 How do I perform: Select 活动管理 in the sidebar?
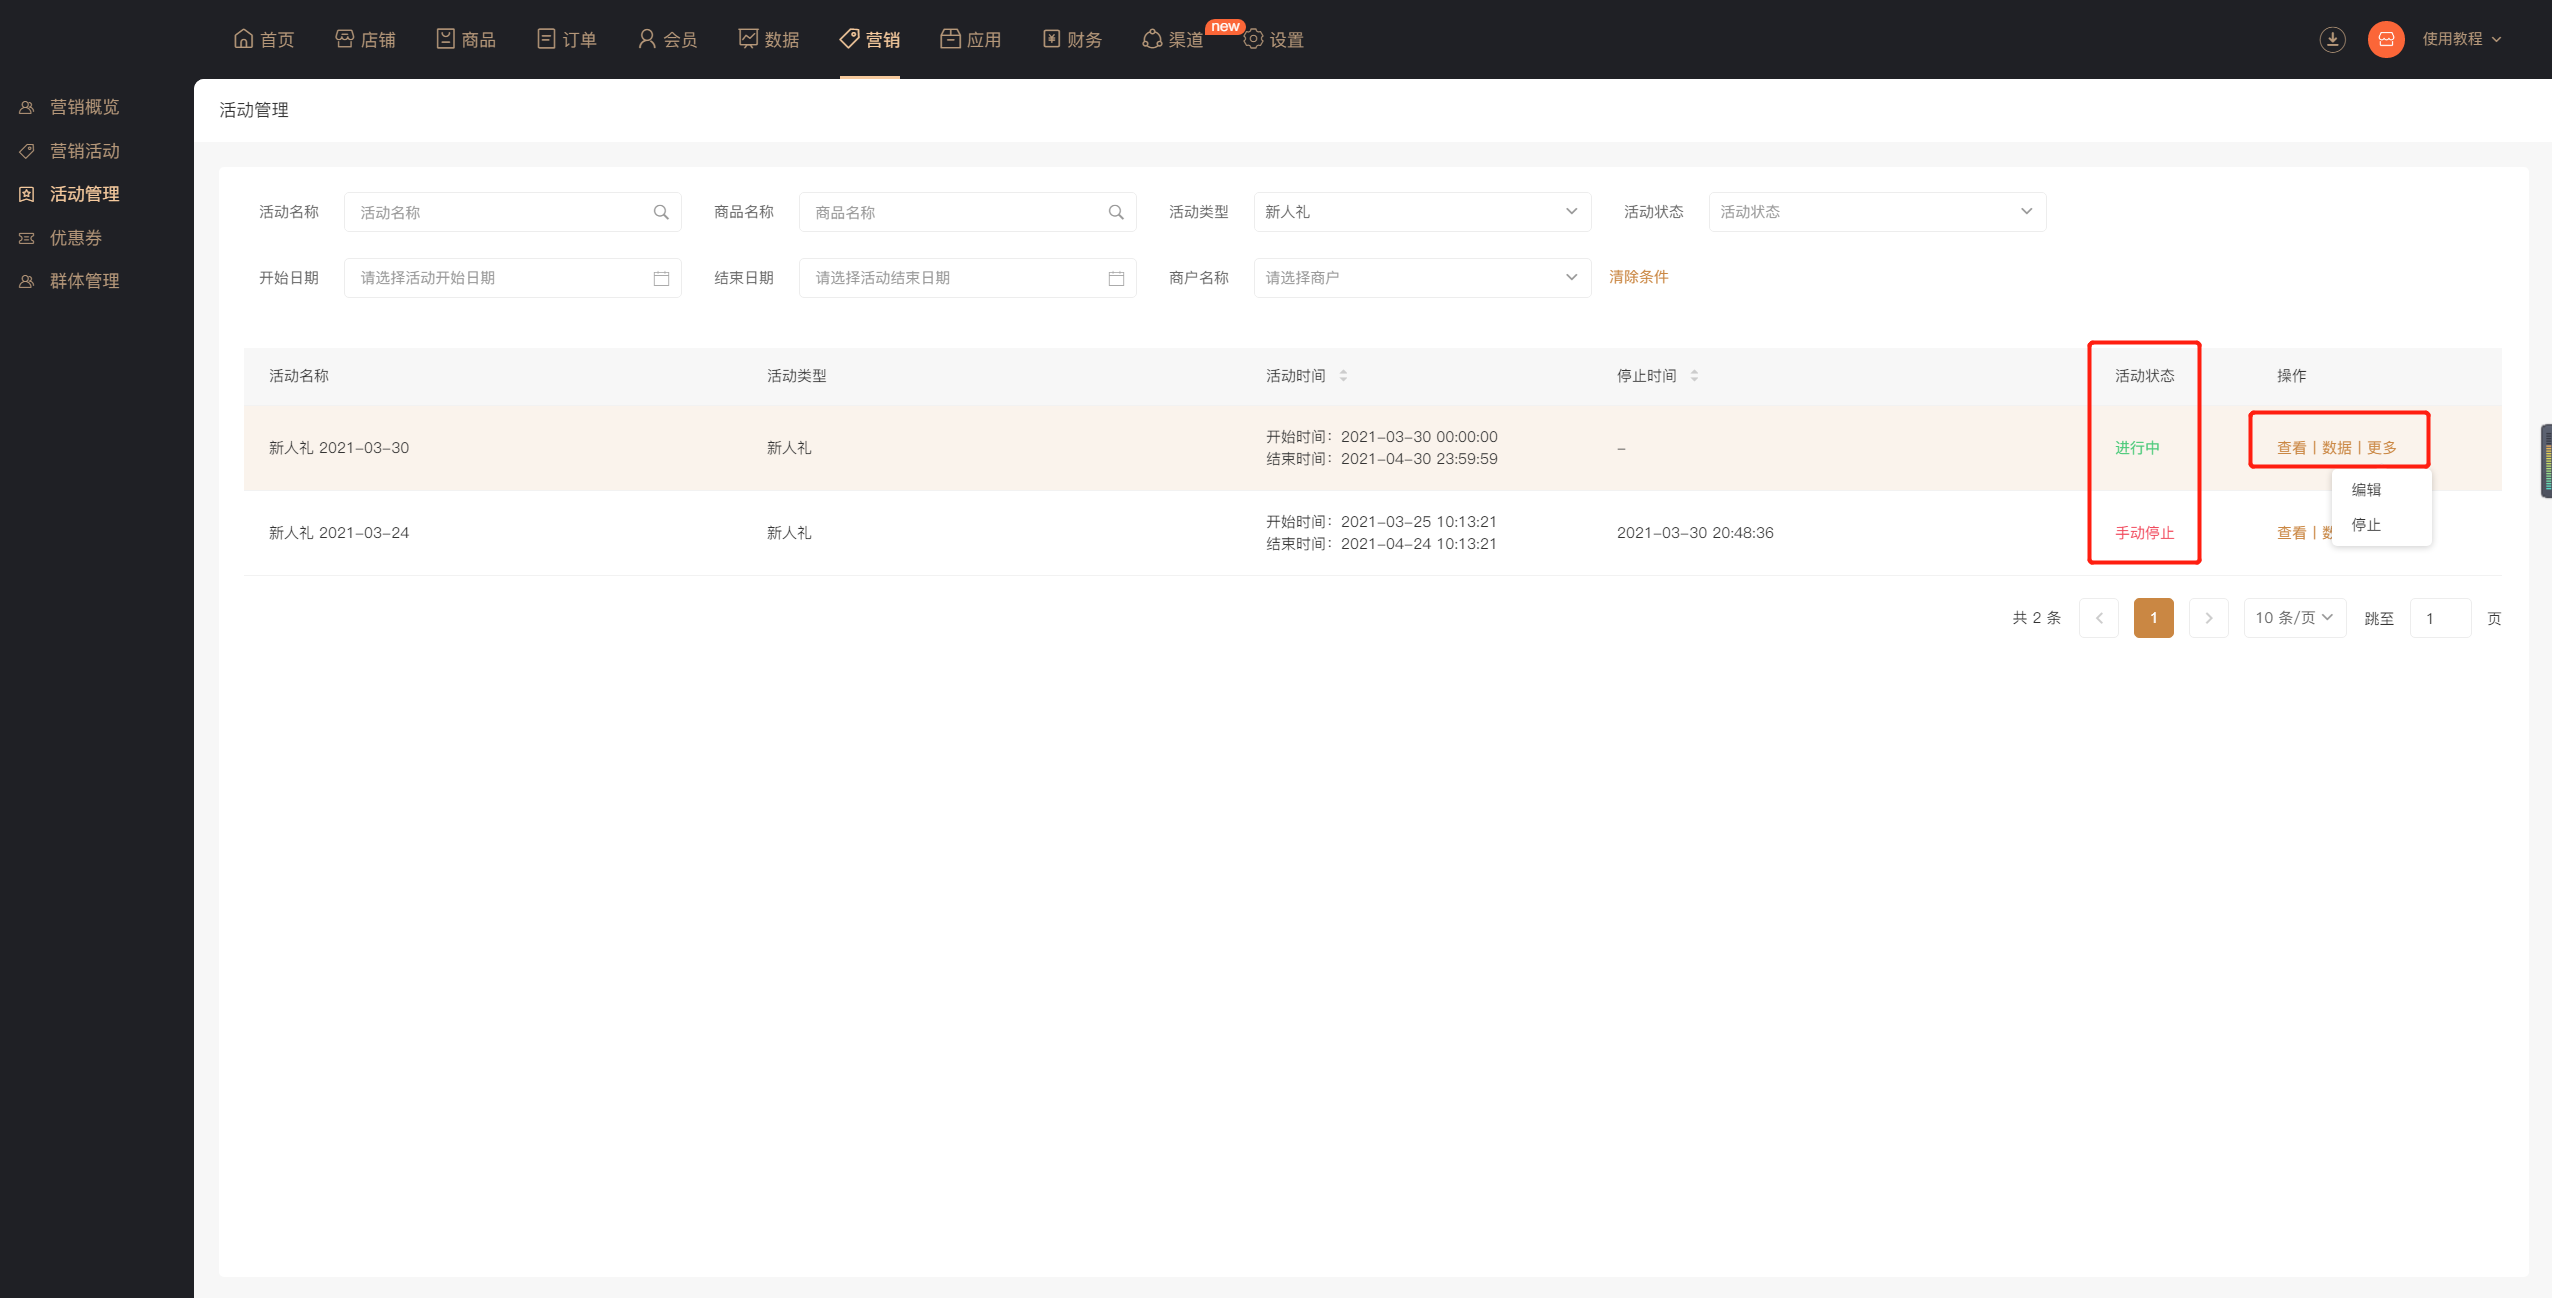[84, 194]
